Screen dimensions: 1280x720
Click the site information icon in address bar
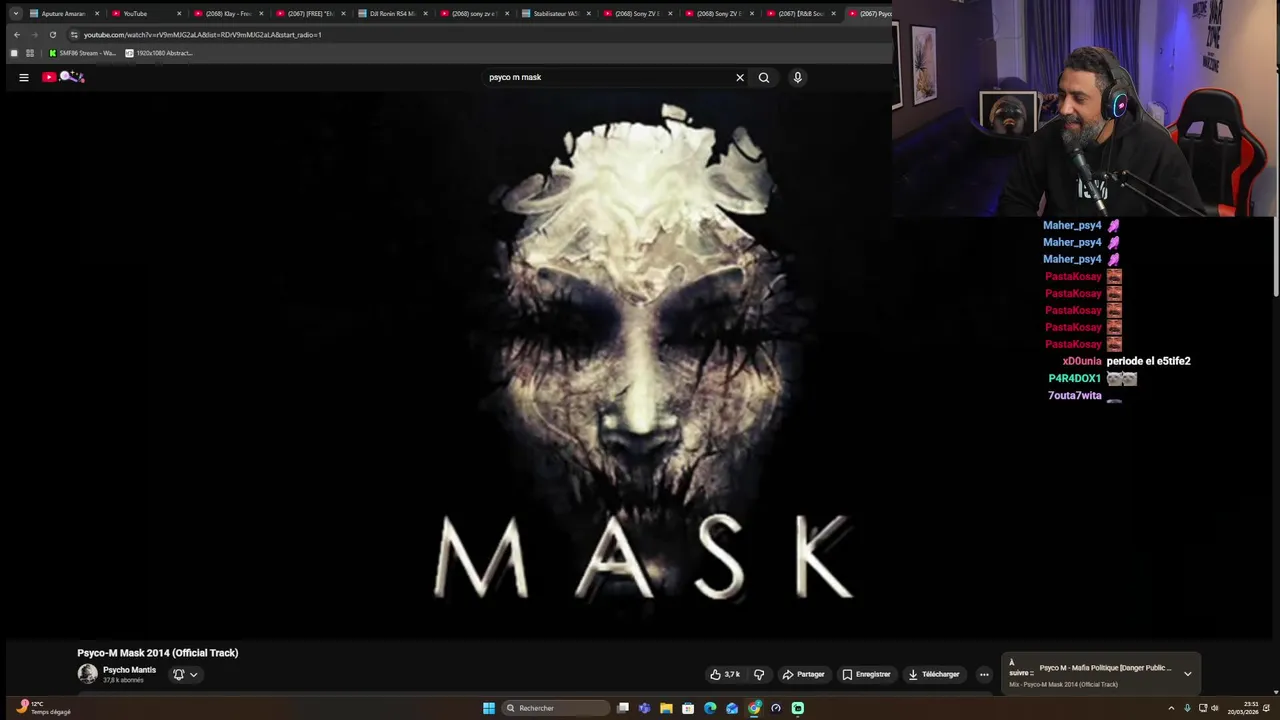(x=74, y=34)
